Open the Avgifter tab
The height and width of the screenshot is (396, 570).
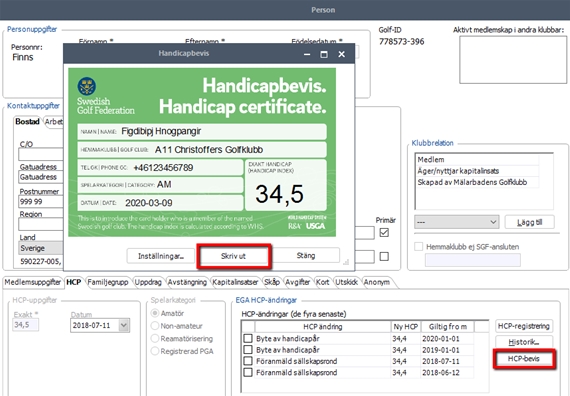pos(298,282)
